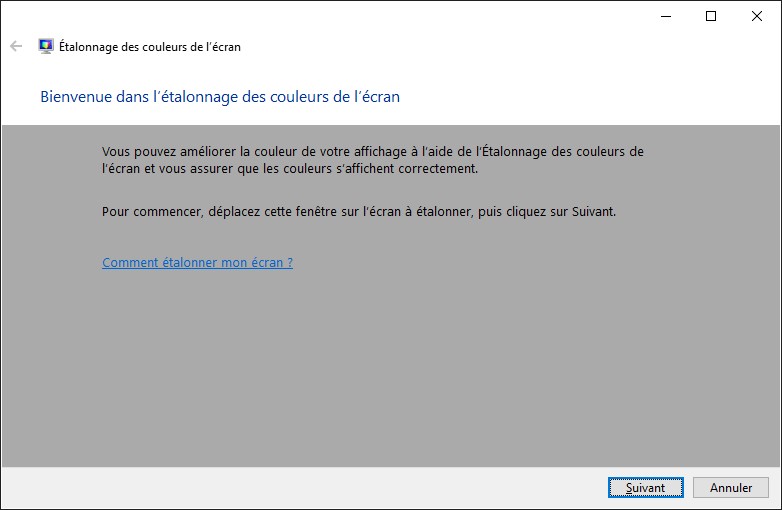The height and width of the screenshot is (510, 782).
Task: Click the window title beside the monitor icon
Action: [150, 46]
